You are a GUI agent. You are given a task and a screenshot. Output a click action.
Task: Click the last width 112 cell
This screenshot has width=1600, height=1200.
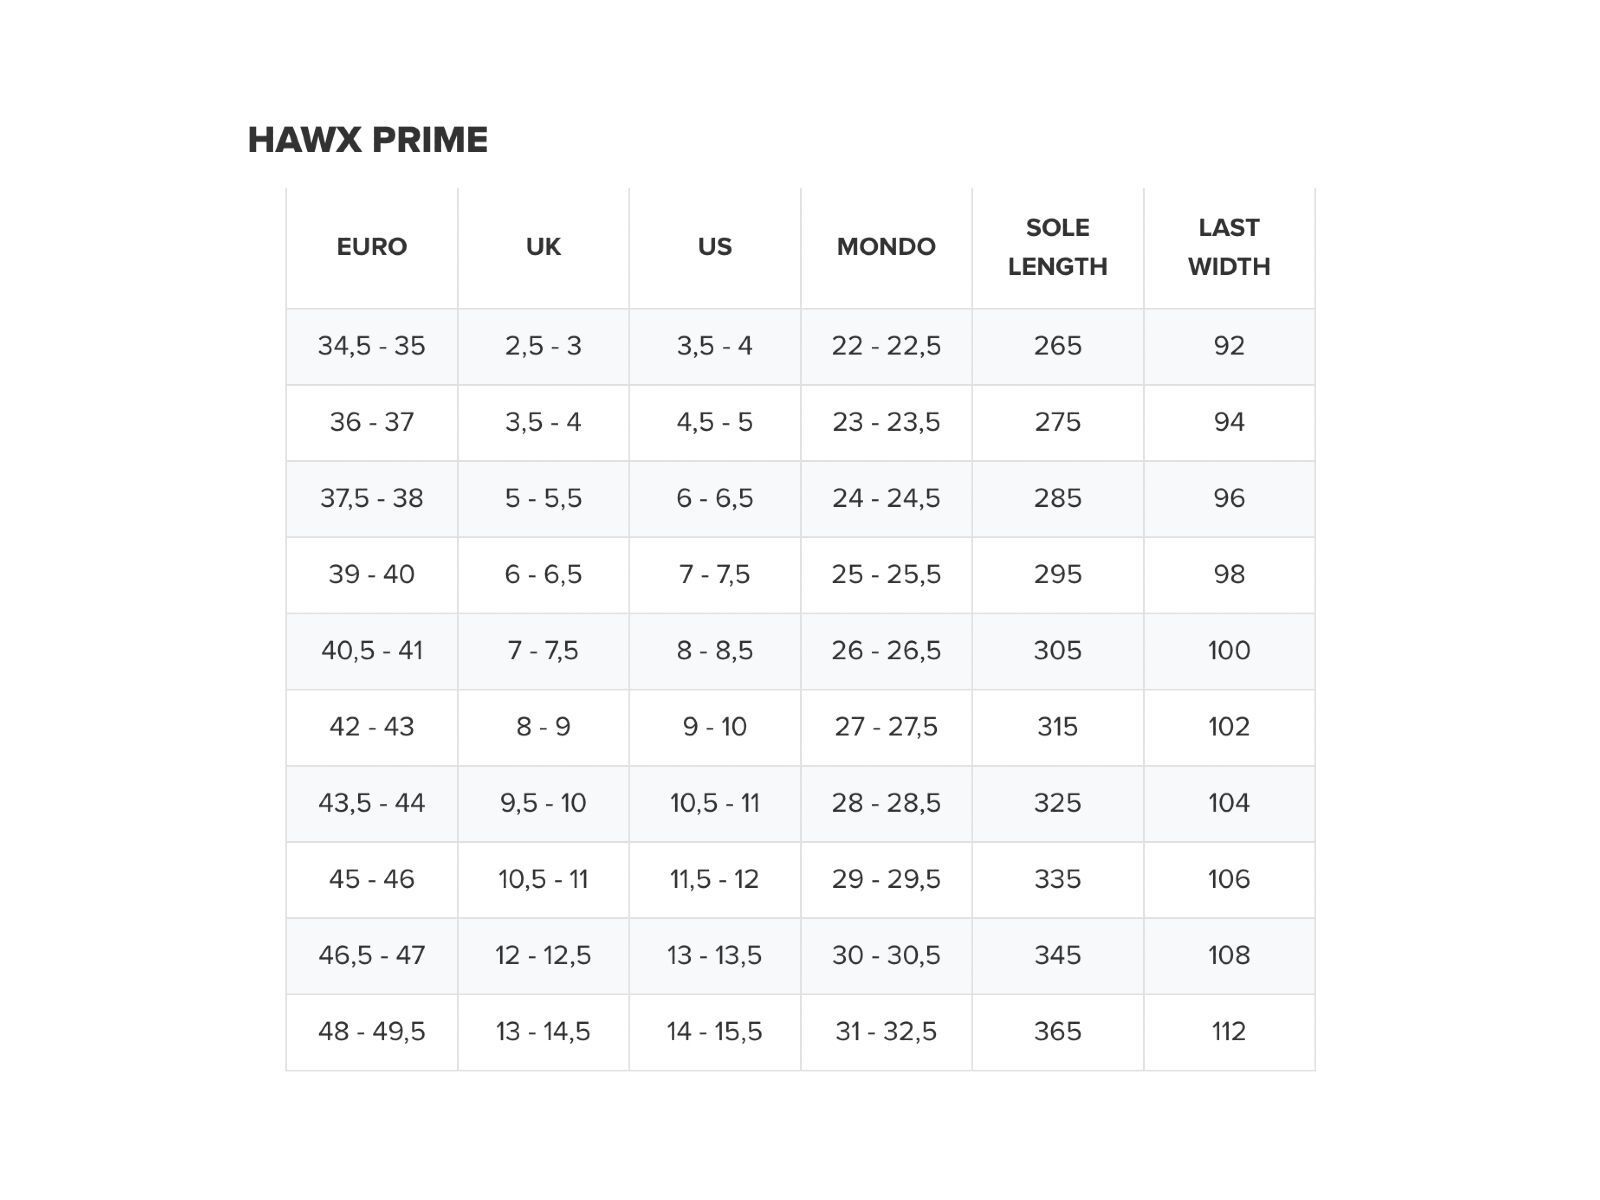pos(1229,1031)
